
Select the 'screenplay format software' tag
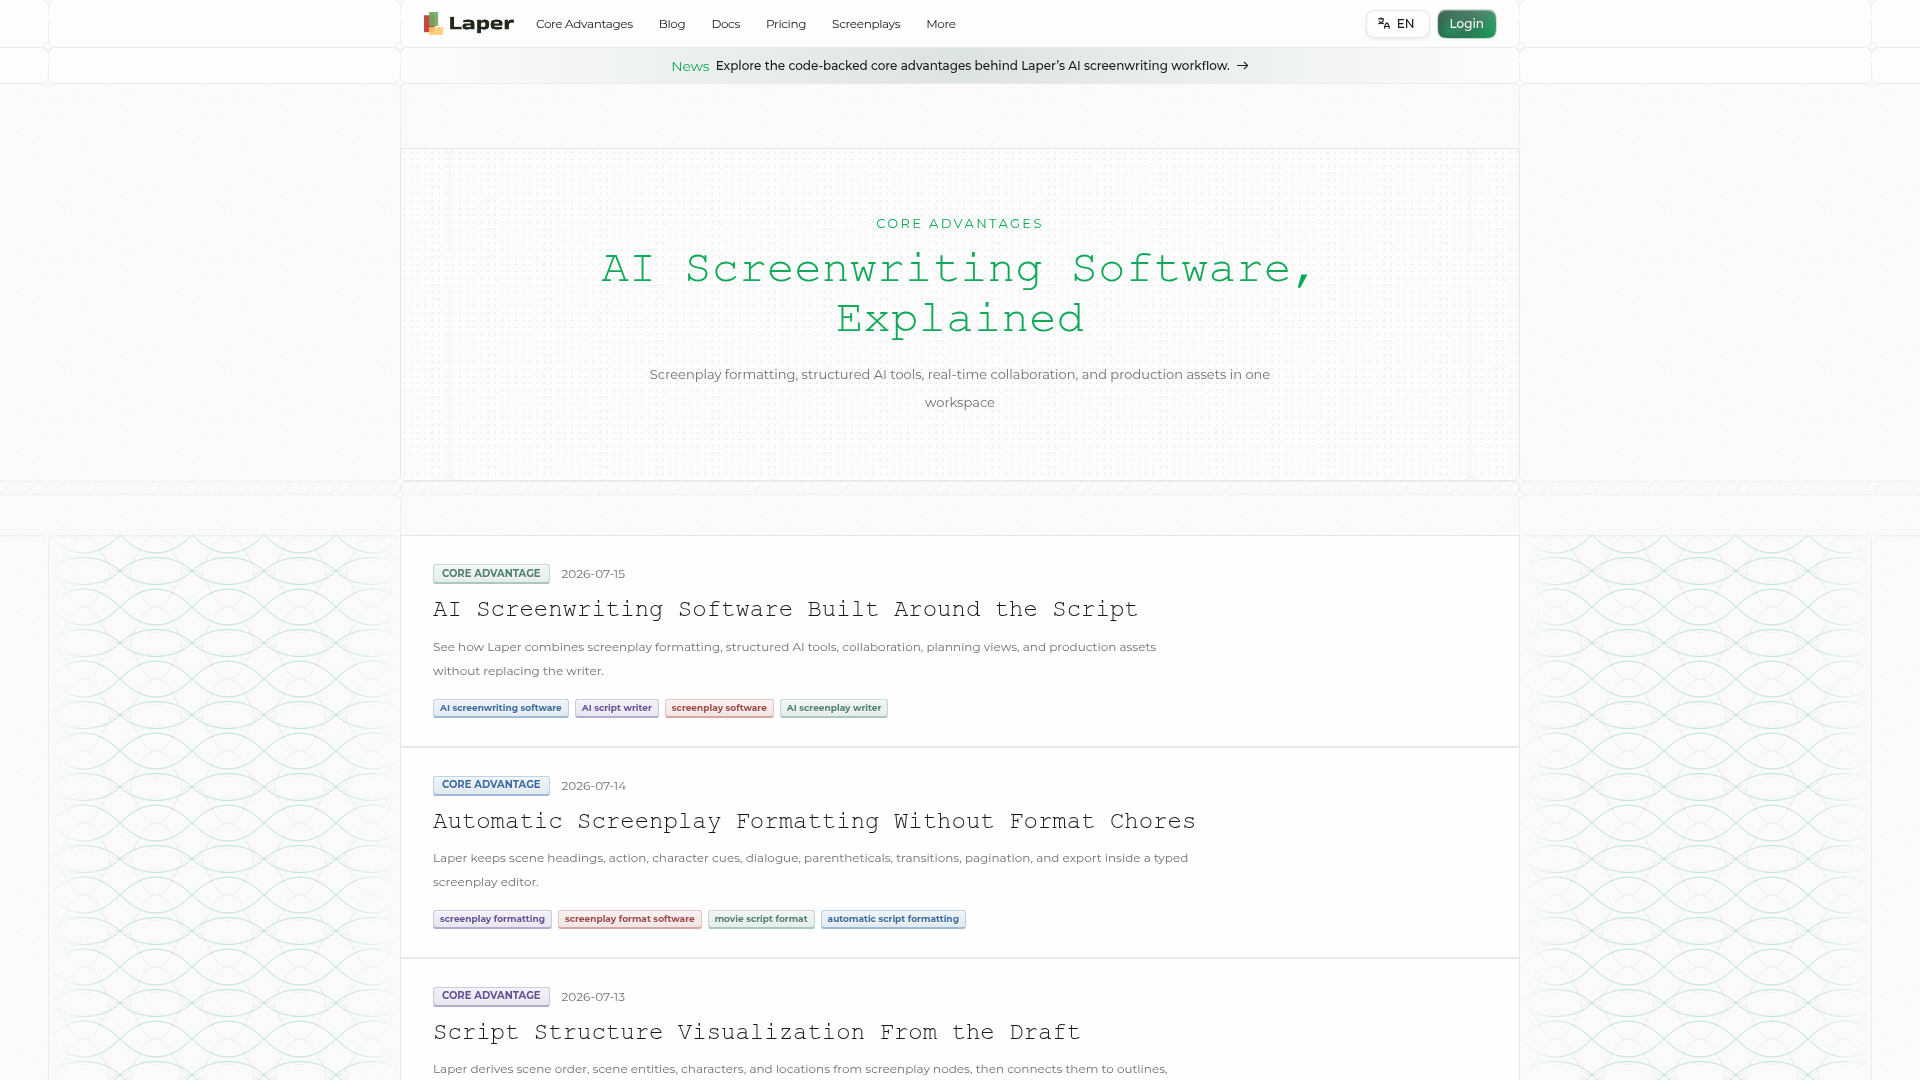630,919
